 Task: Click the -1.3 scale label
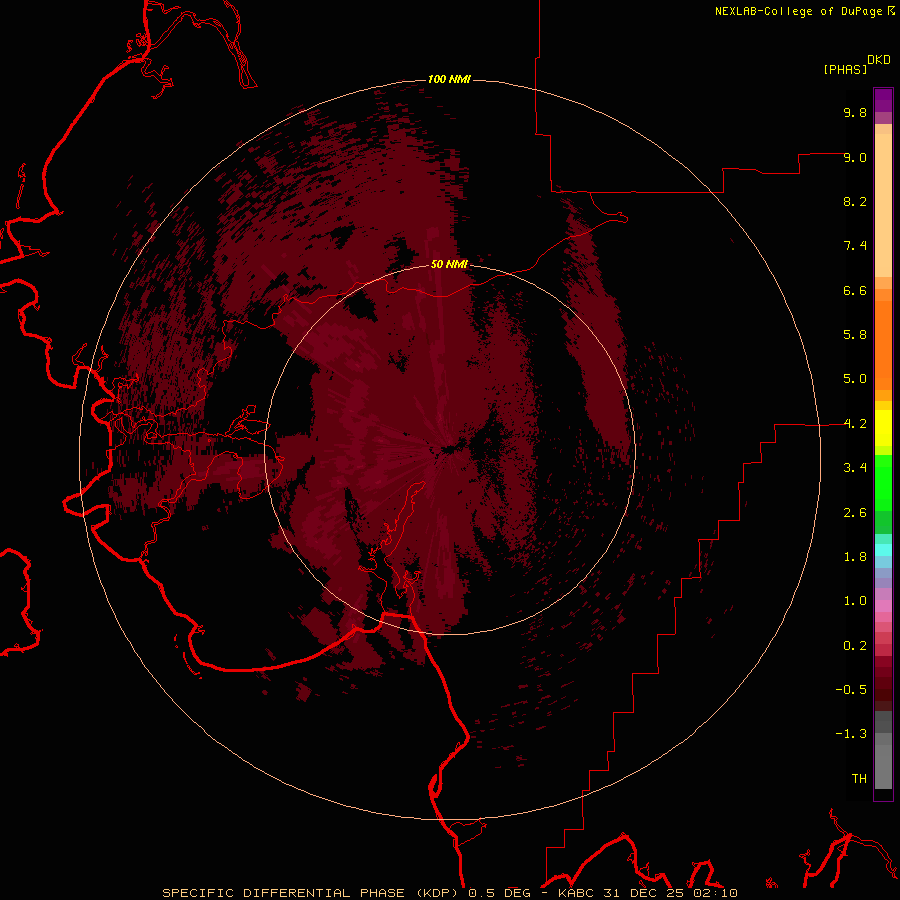pyautogui.click(x=851, y=734)
